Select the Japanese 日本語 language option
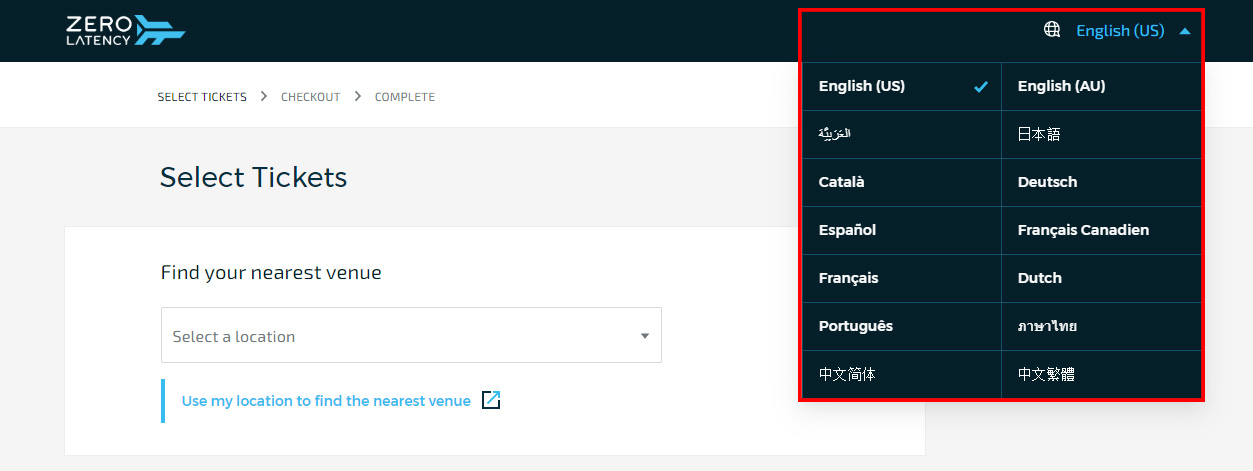Image resolution: width=1253 pixels, height=471 pixels. coord(1101,134)
